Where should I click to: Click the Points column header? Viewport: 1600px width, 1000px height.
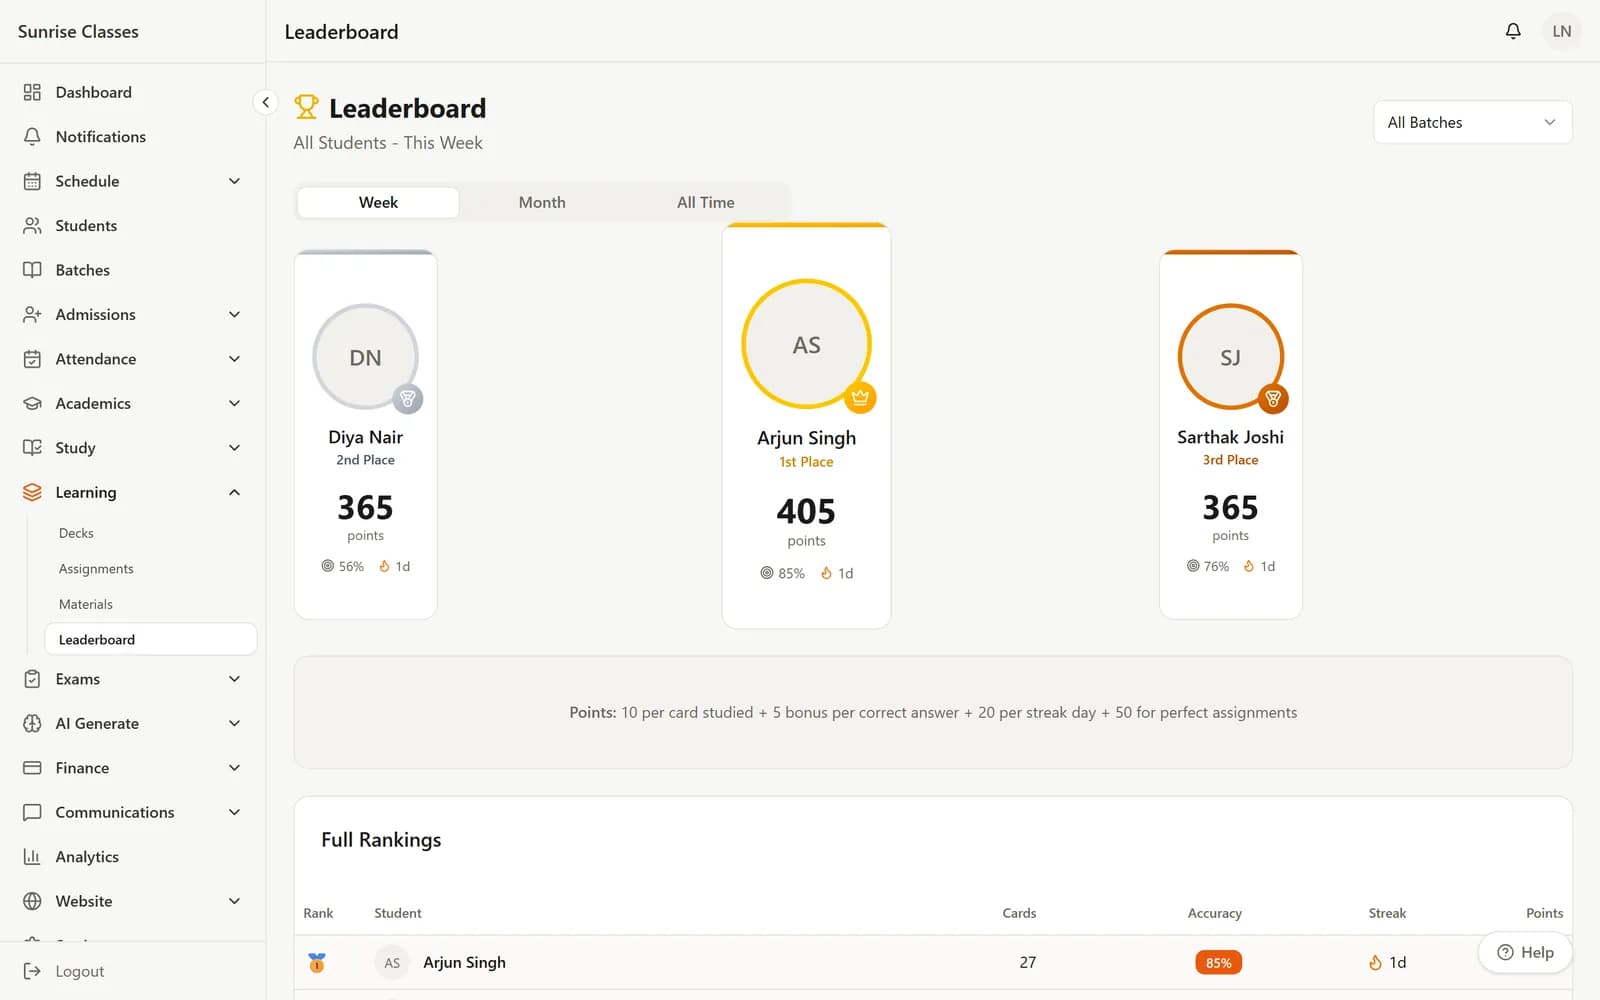[1544, 913]
